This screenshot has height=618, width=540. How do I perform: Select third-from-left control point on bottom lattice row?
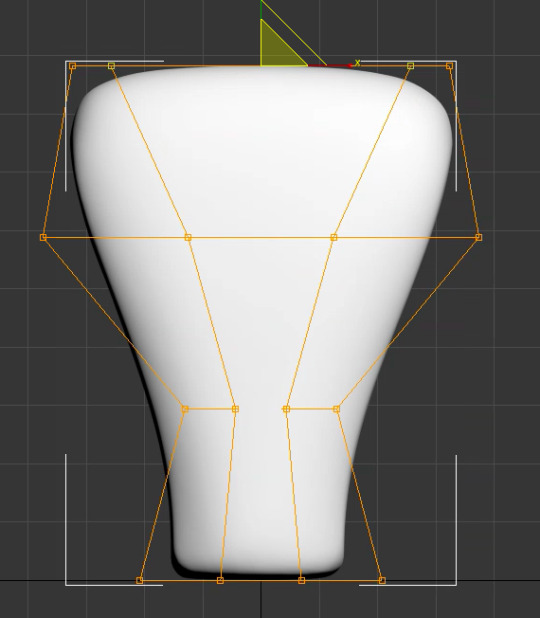(x=302, y=580)
